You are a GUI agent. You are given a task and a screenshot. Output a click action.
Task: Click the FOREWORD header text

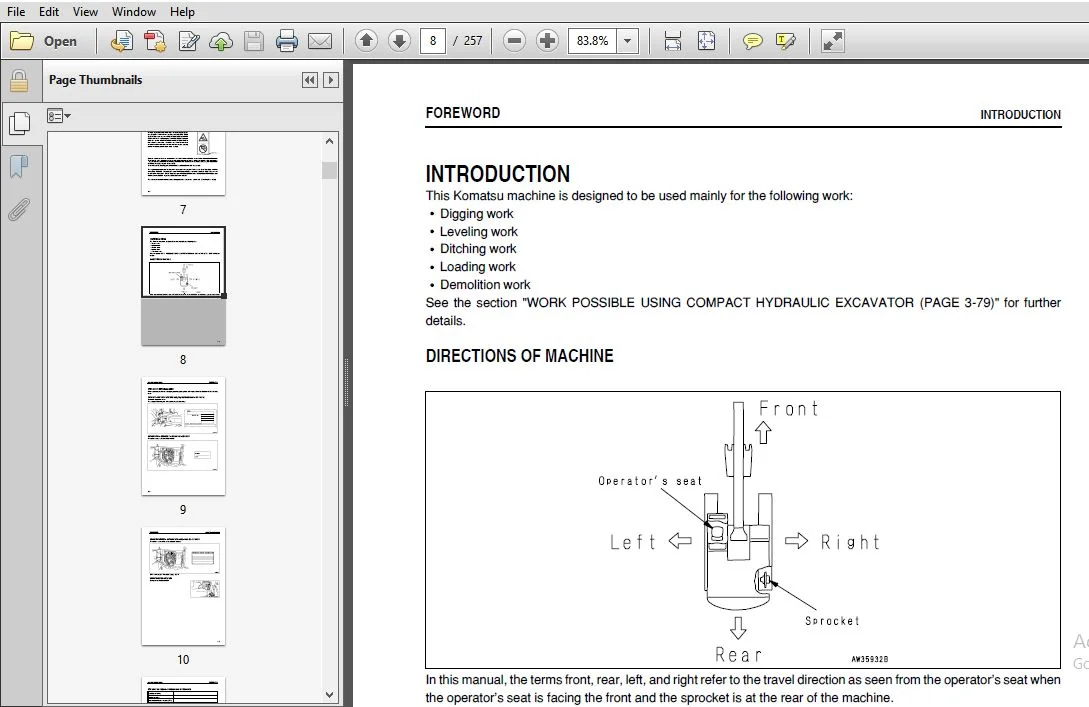[463, 113]
